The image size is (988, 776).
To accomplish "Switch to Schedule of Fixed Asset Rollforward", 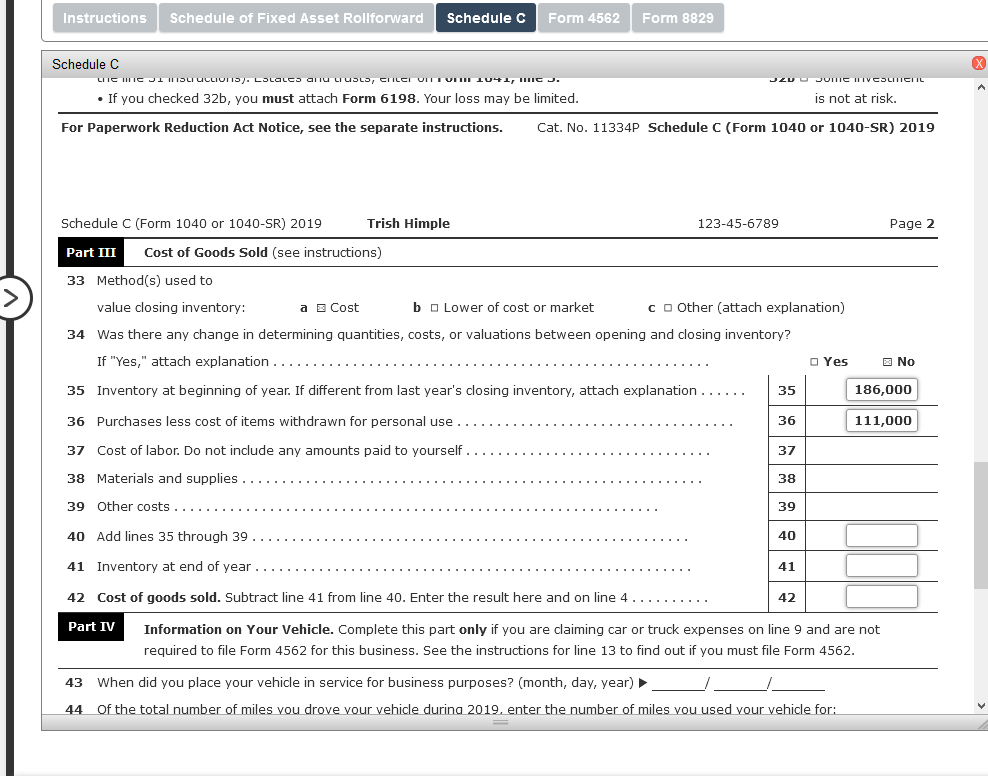I will 296,17.
